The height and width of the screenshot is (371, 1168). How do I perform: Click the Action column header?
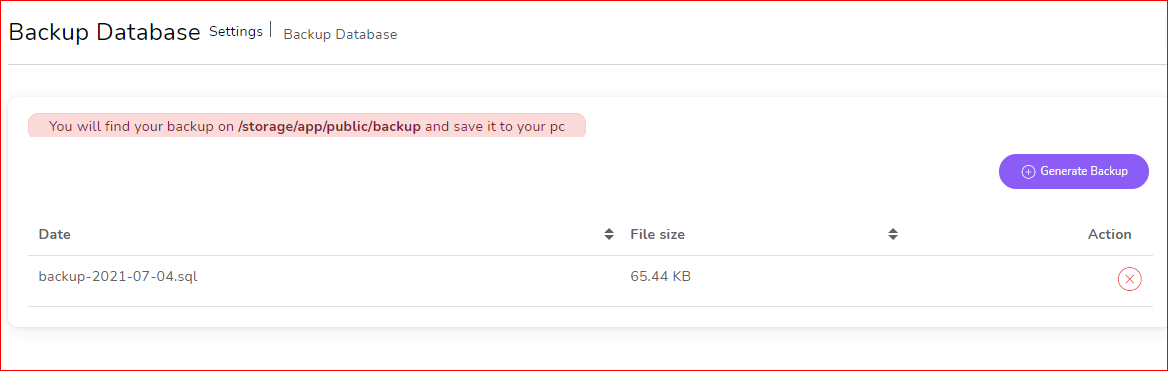(1109, 234)
